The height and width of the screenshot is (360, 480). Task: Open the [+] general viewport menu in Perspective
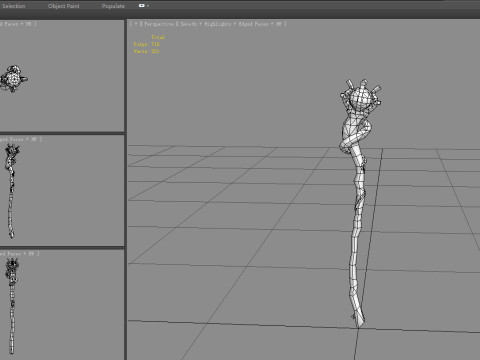pos(136,24)
